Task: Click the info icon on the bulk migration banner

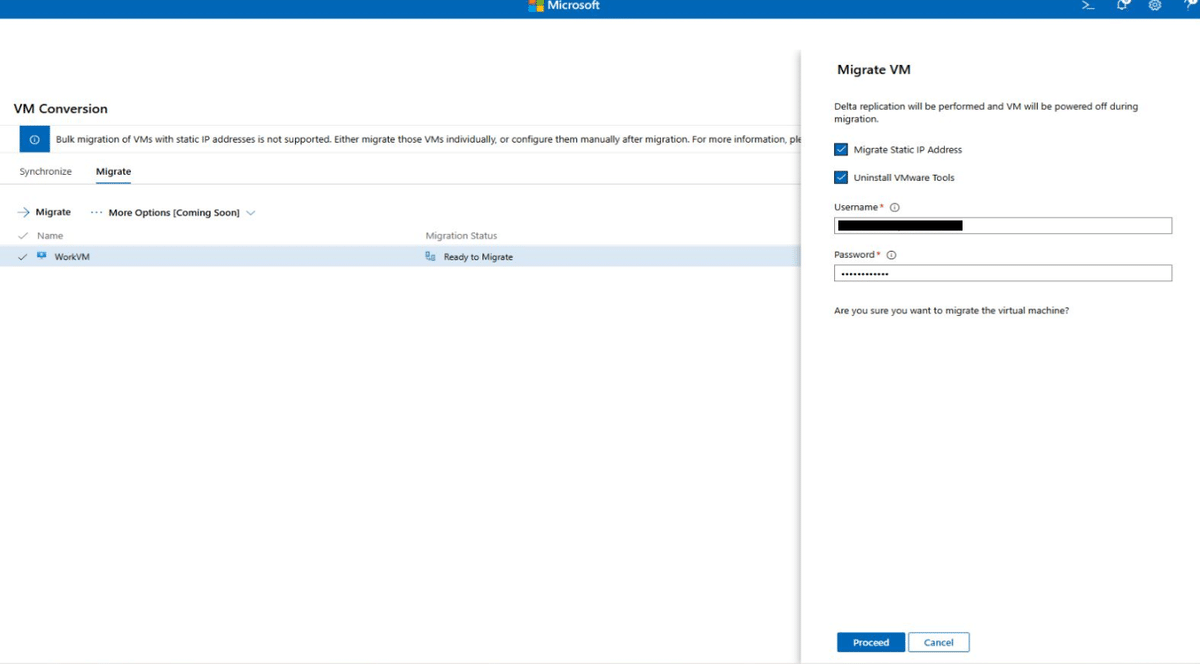Action: point(34,138)
